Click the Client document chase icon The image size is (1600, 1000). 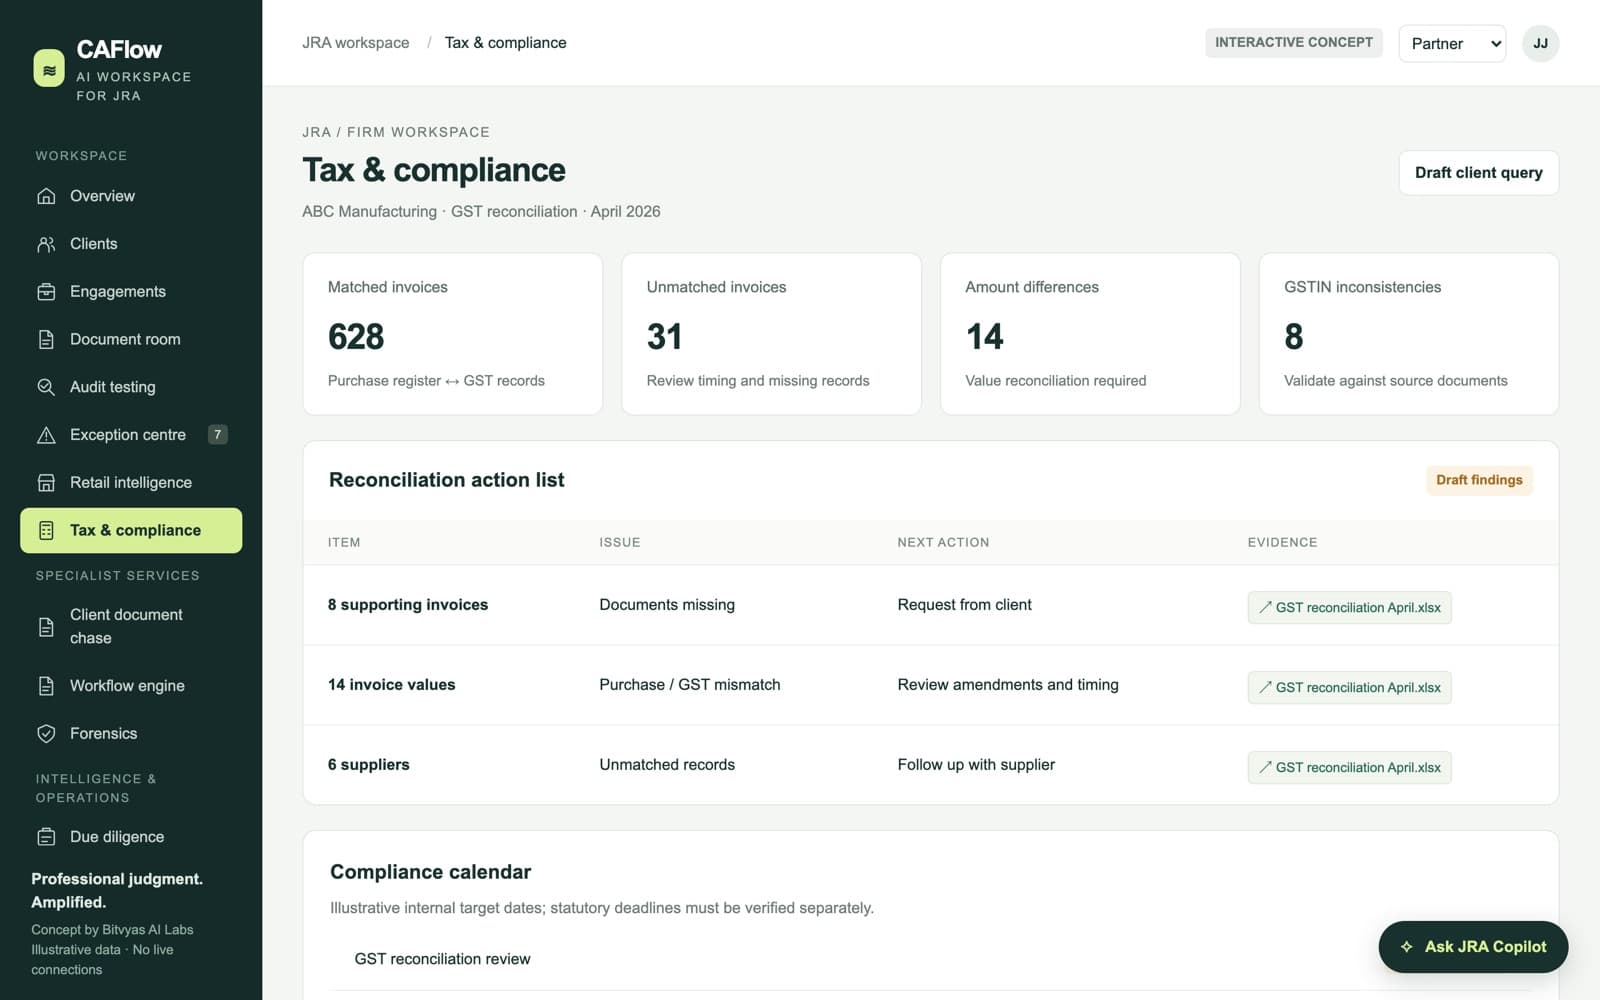click(x=46, y=627)
